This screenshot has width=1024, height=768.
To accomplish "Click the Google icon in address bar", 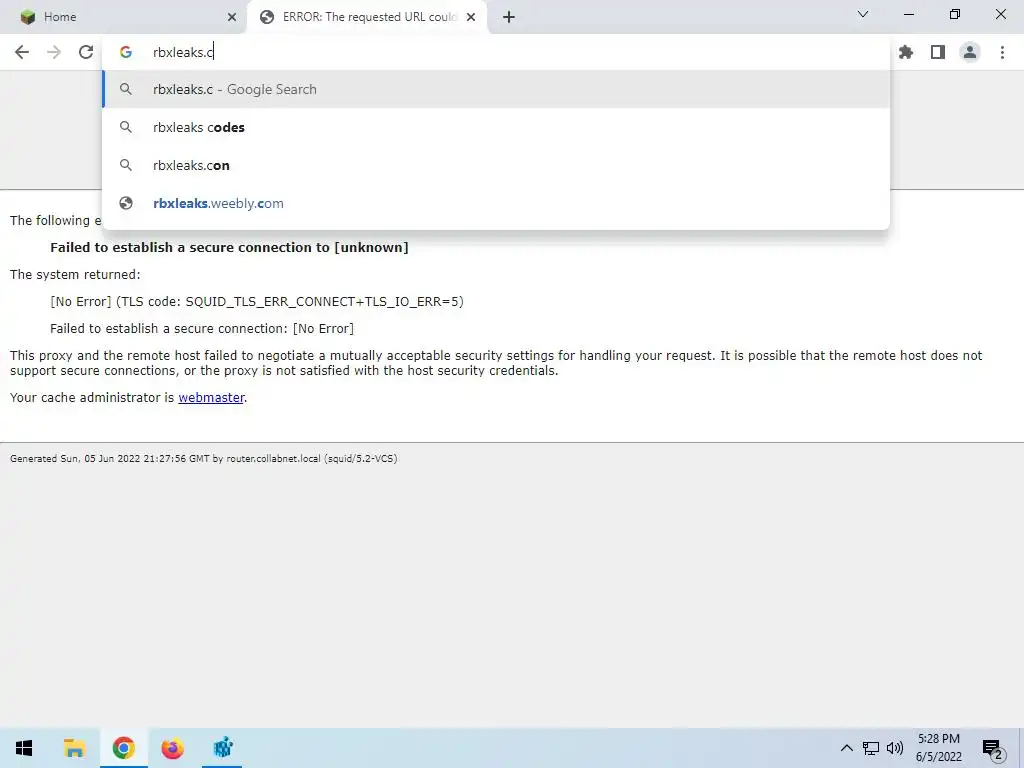I will click(x=126, y=52).
